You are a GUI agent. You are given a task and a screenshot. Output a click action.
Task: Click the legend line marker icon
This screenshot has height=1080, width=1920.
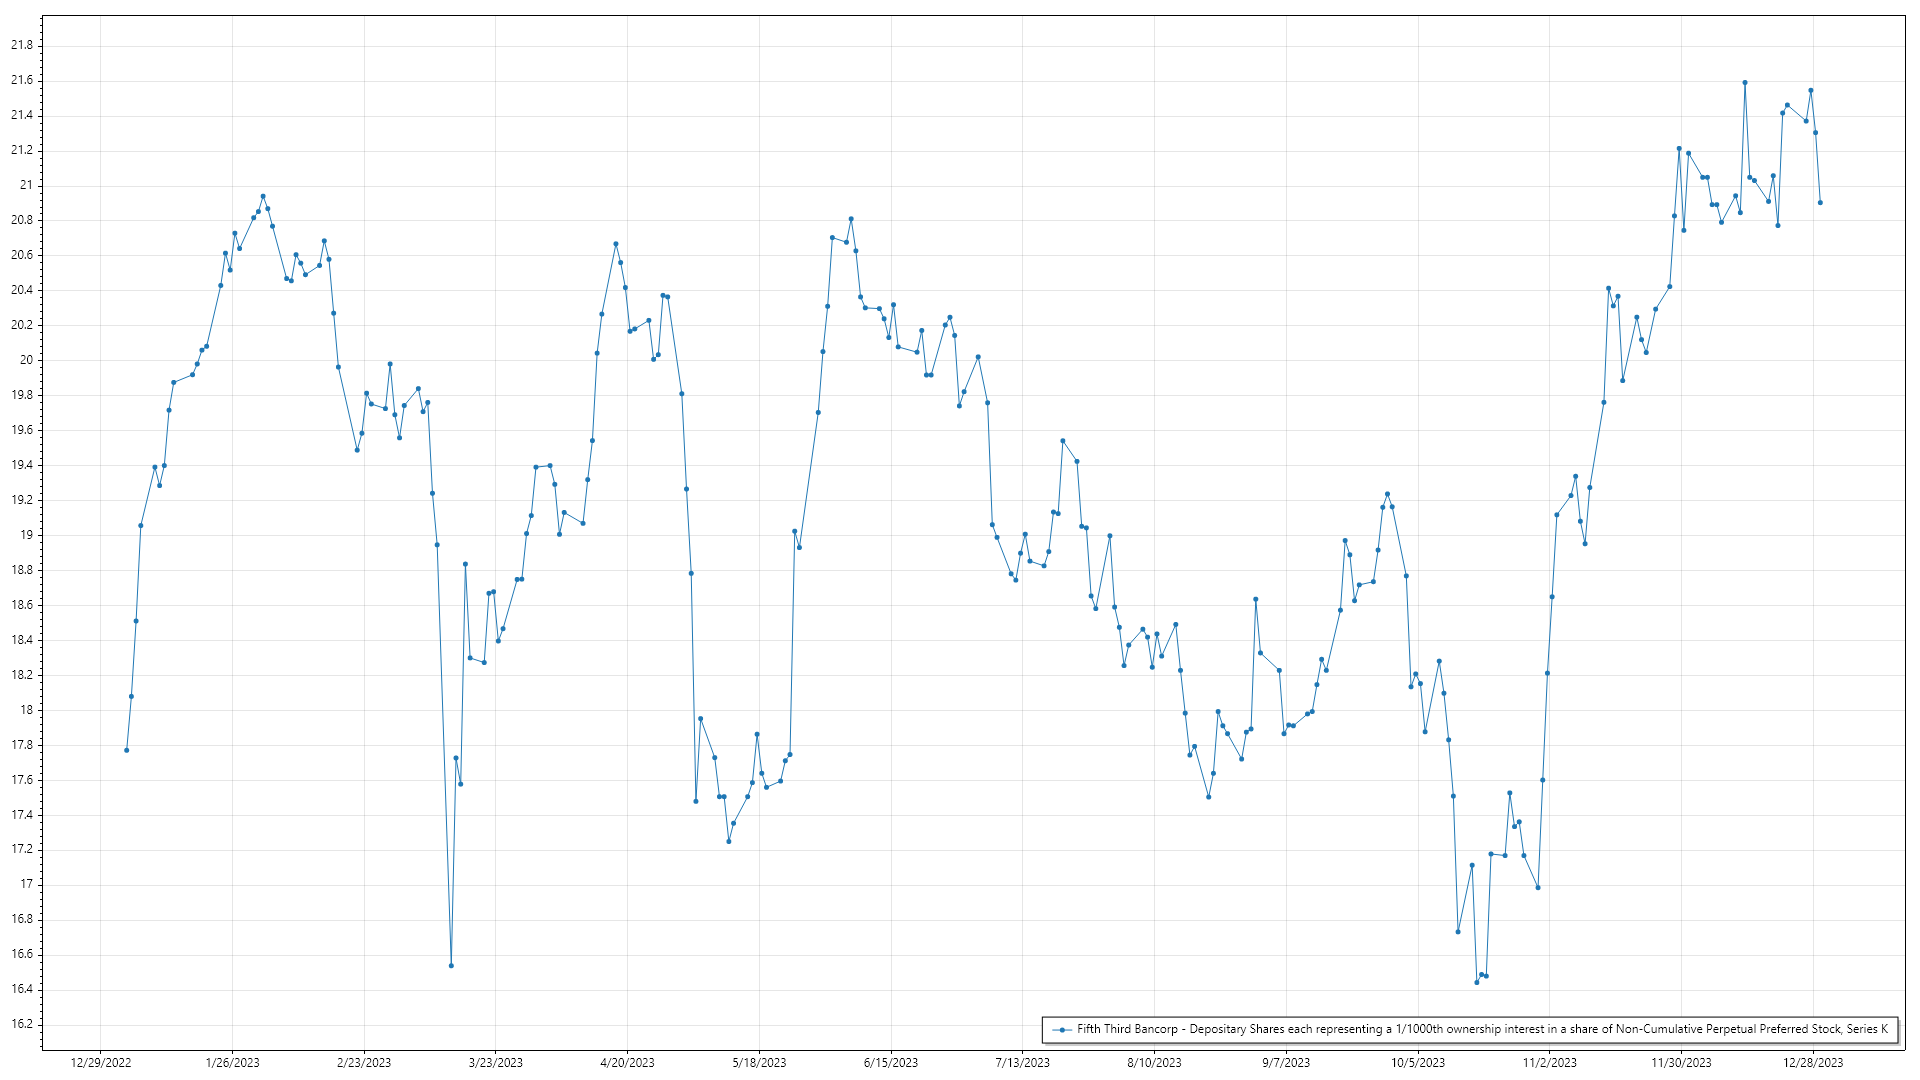[x=1062, y=1029]
